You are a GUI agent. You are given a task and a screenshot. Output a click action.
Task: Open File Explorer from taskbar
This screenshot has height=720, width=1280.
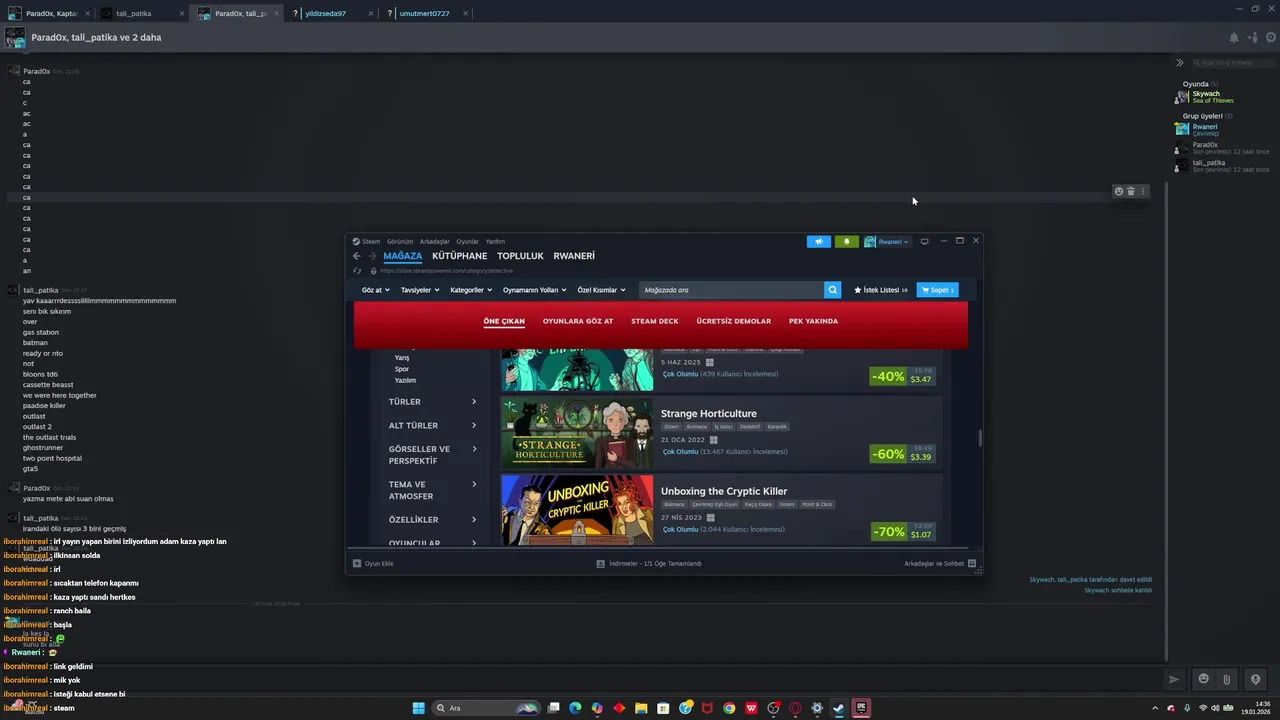[x=641, y=708]
